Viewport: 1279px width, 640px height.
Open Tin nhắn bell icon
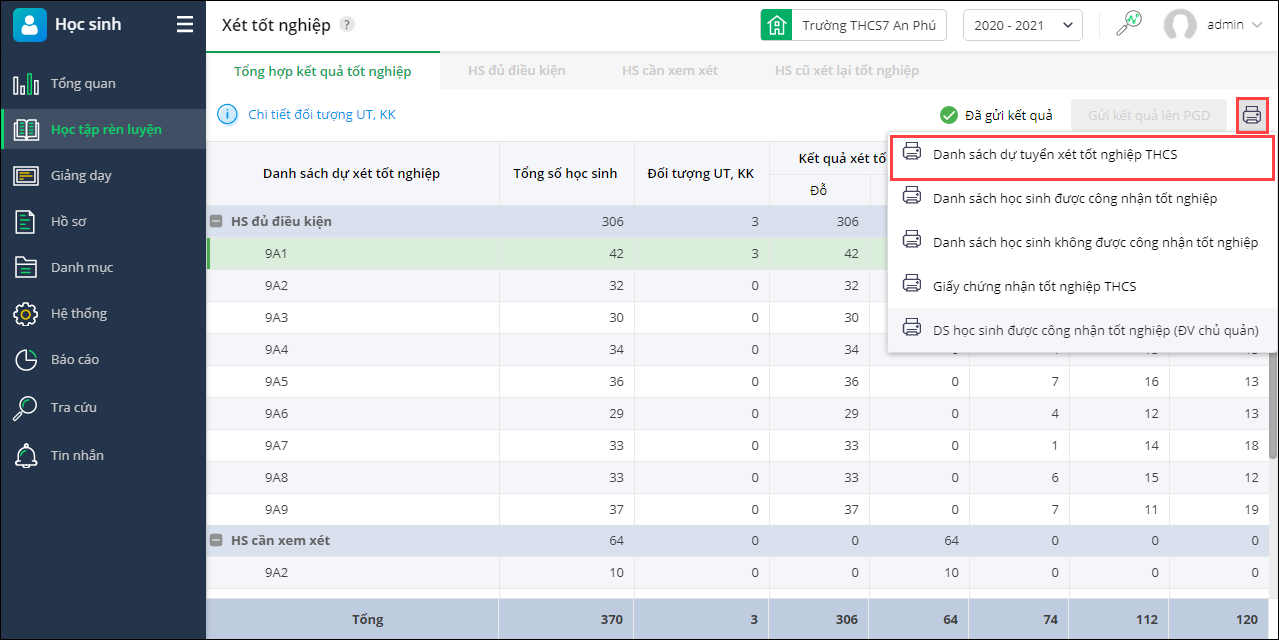point(26,455)
